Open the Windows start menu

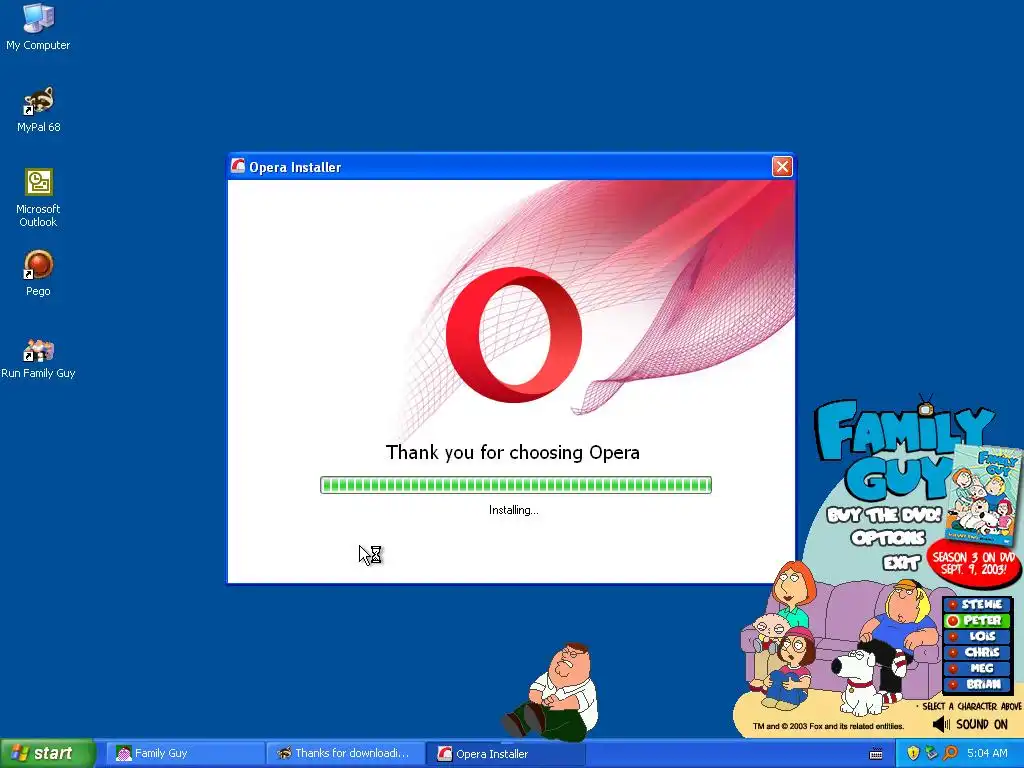click(x=47, y=753)
